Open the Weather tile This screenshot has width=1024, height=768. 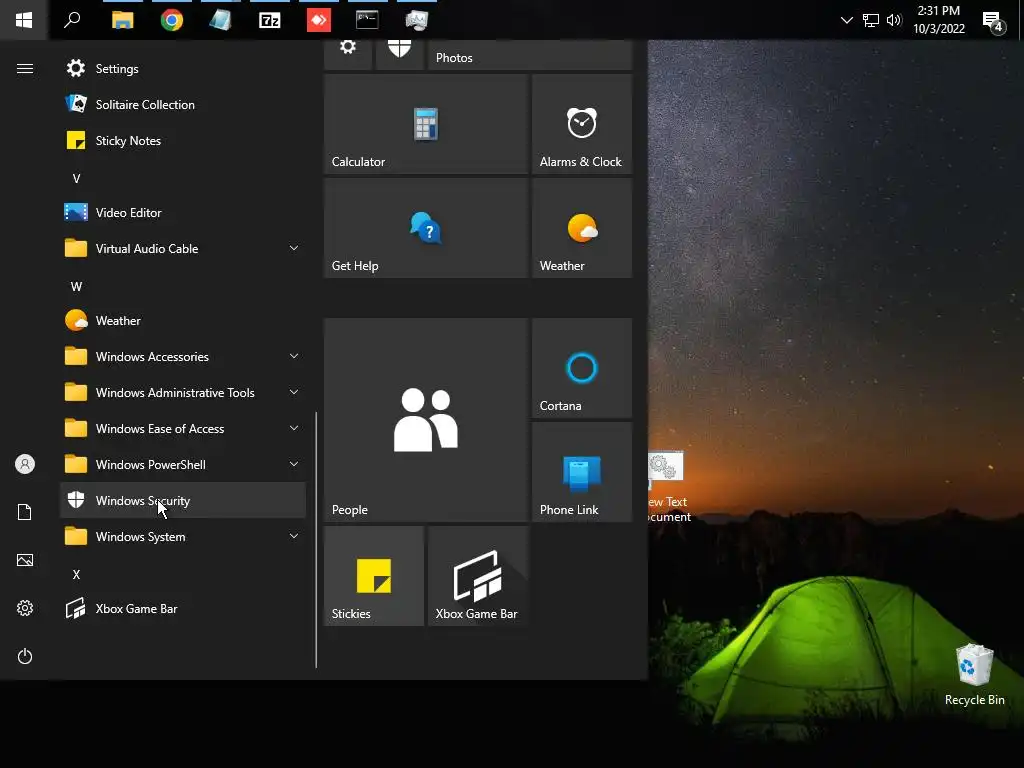pyautogui.click(x=582, y=228)
